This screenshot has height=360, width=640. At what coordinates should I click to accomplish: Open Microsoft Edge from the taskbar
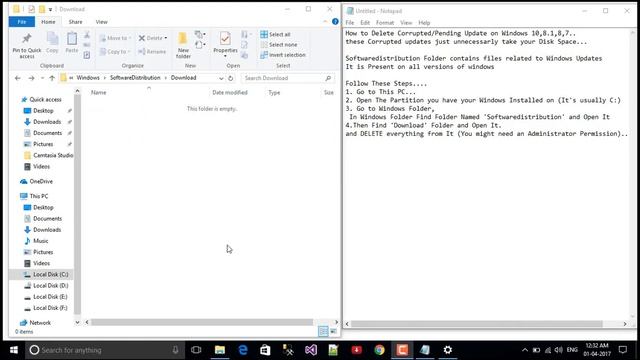point(243,350)
